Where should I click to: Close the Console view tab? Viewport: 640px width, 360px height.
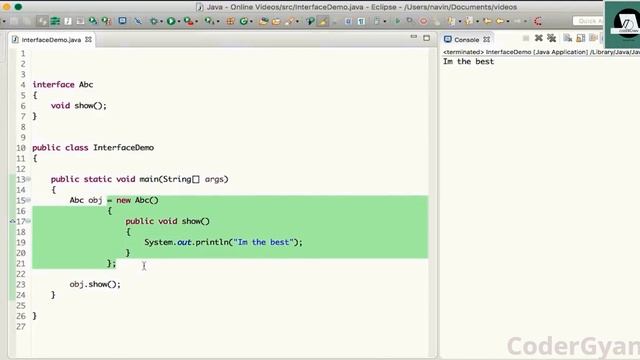click(487, 40)
